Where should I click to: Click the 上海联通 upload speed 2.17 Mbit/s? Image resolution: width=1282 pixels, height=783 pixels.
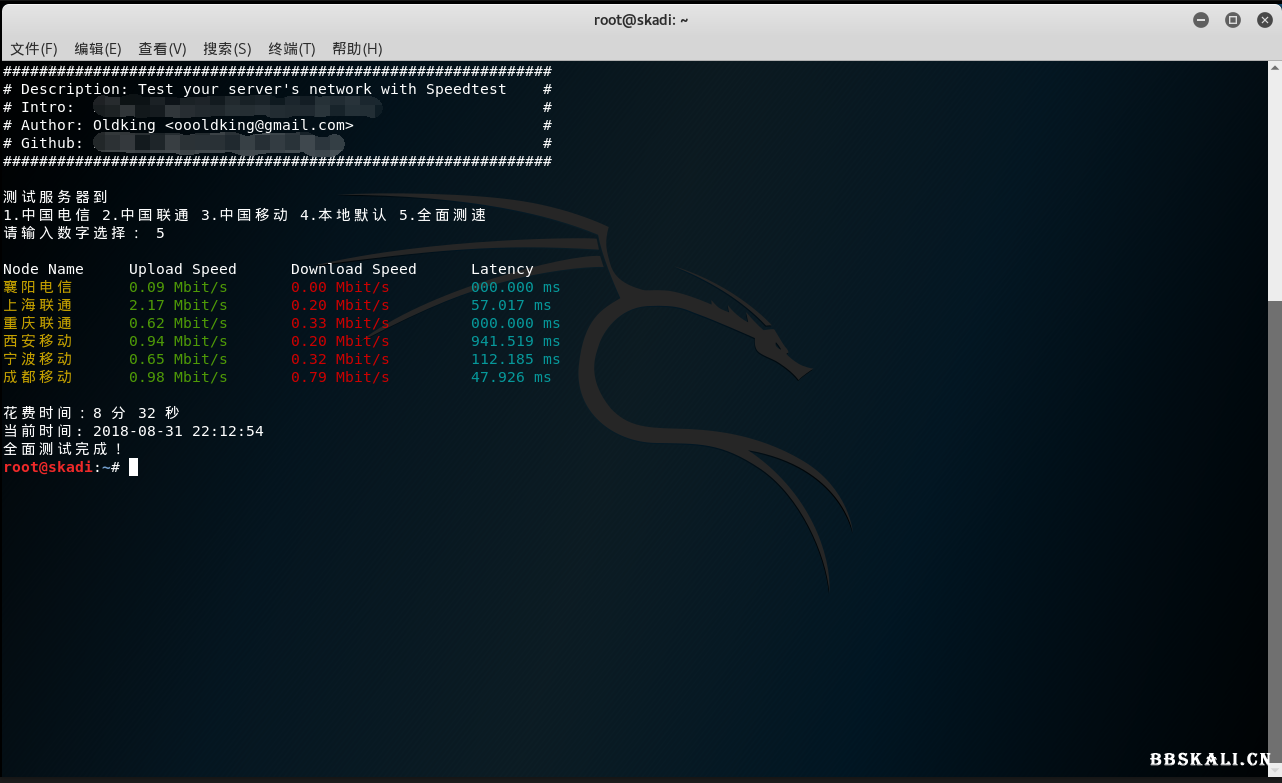click(178, 305)
